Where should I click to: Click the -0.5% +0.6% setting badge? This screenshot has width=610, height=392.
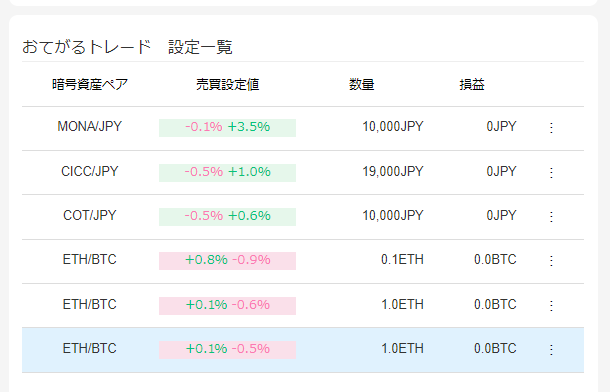pos(228,217)
